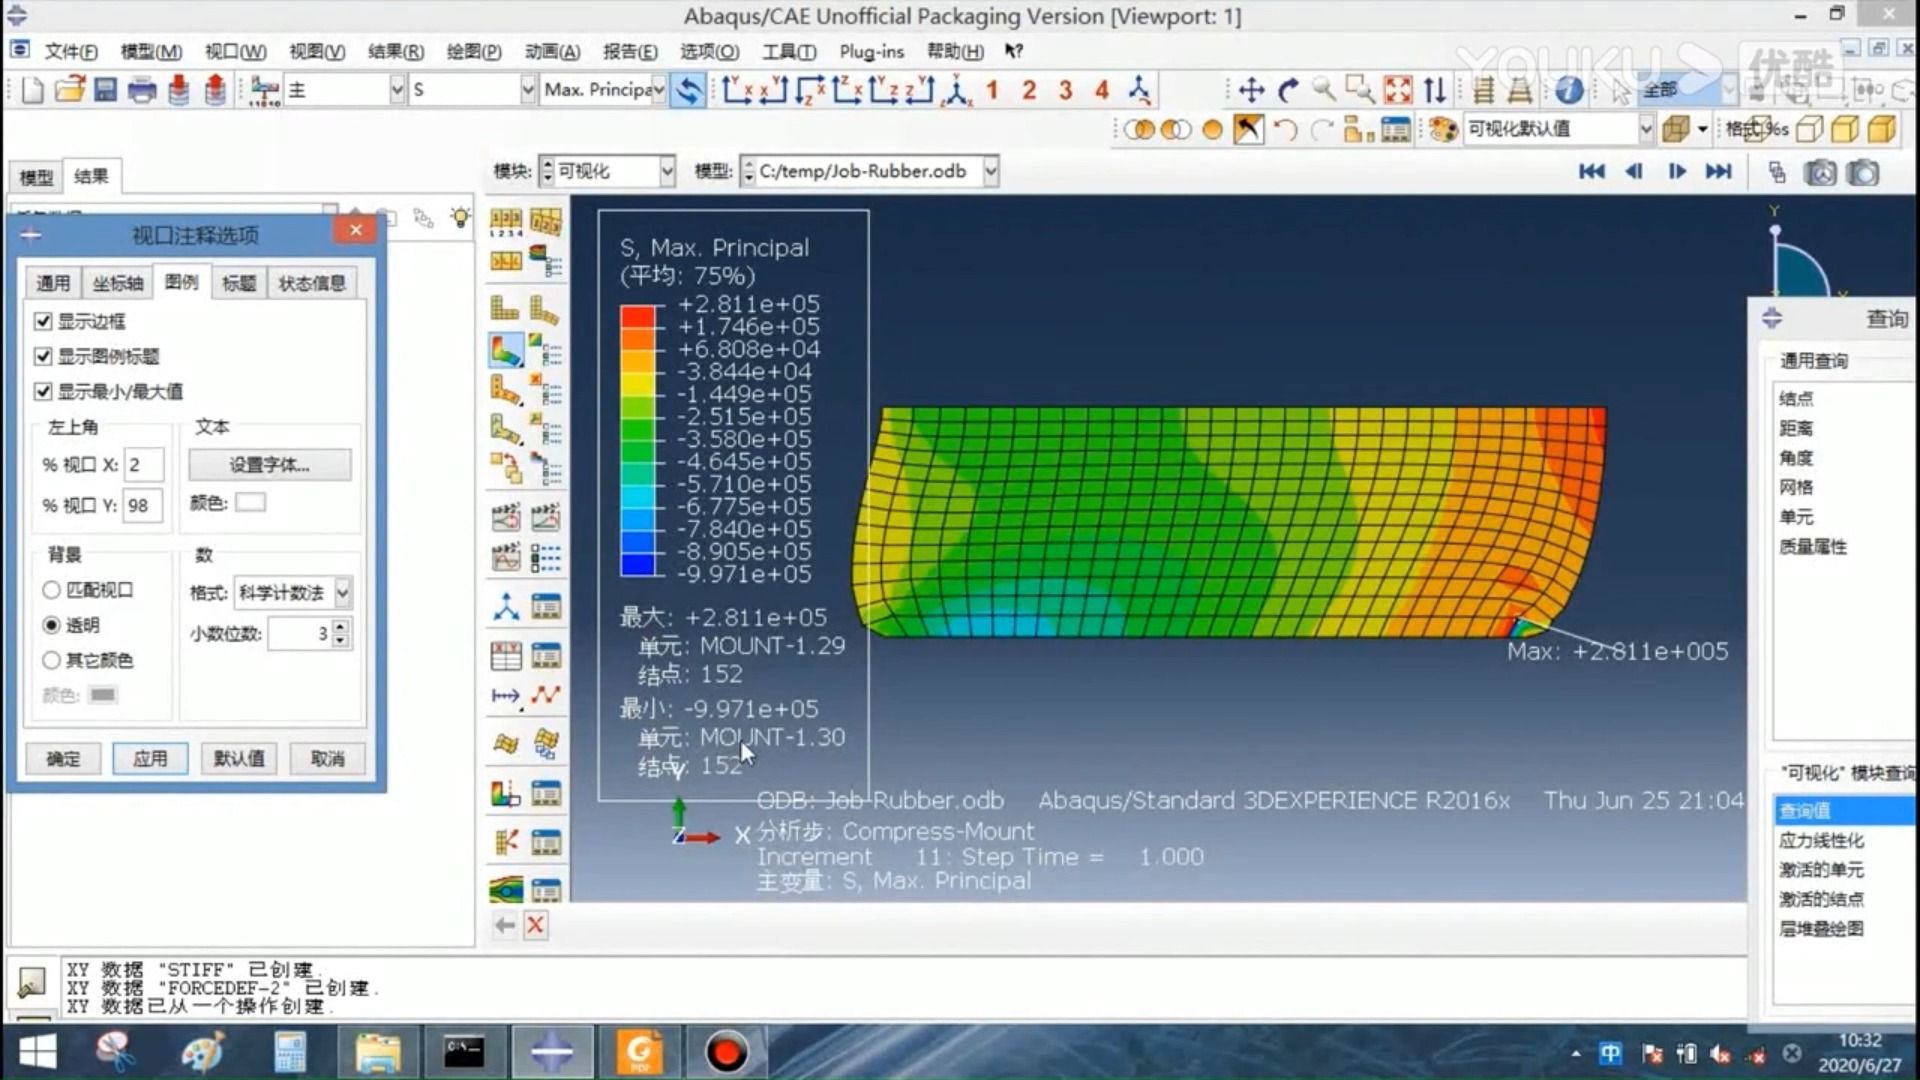Select 查询值 in visualization query list
The width and height of the screenshot is (1920, 1080).
[x=1846, y=811]
